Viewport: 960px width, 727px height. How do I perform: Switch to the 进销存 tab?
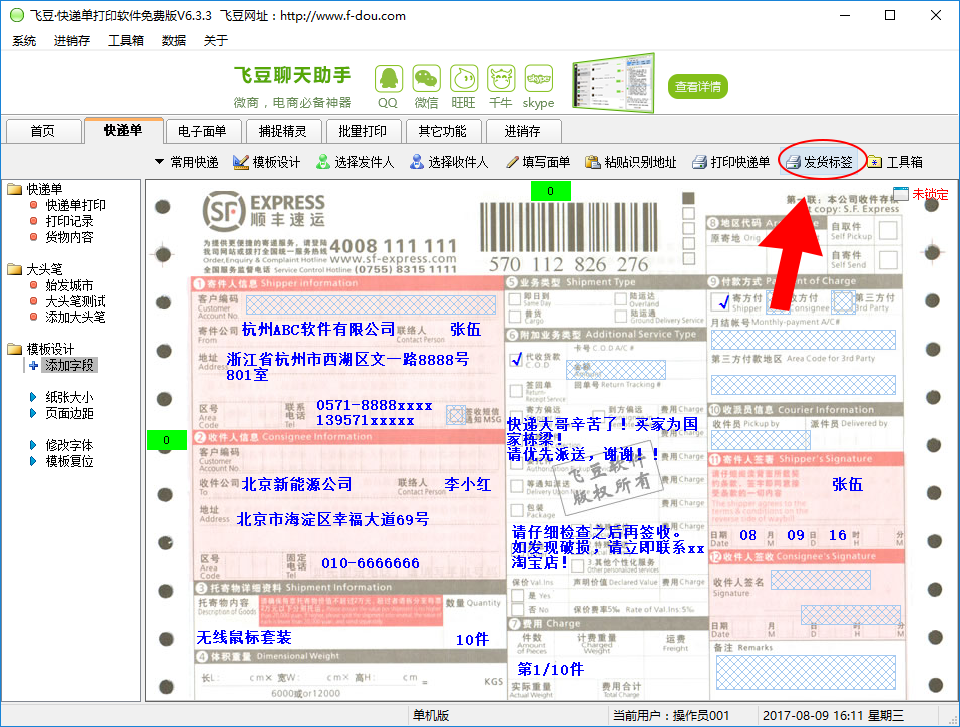click(522, 131)
